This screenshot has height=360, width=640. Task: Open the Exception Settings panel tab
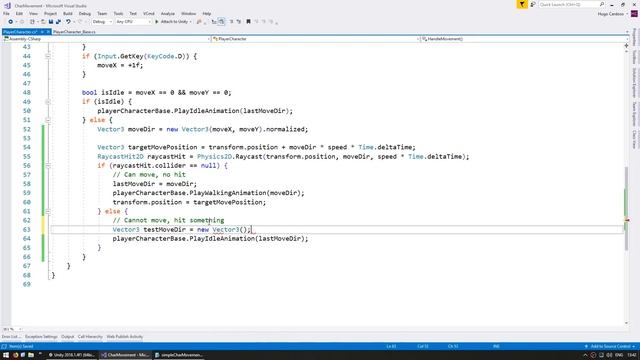41,337
